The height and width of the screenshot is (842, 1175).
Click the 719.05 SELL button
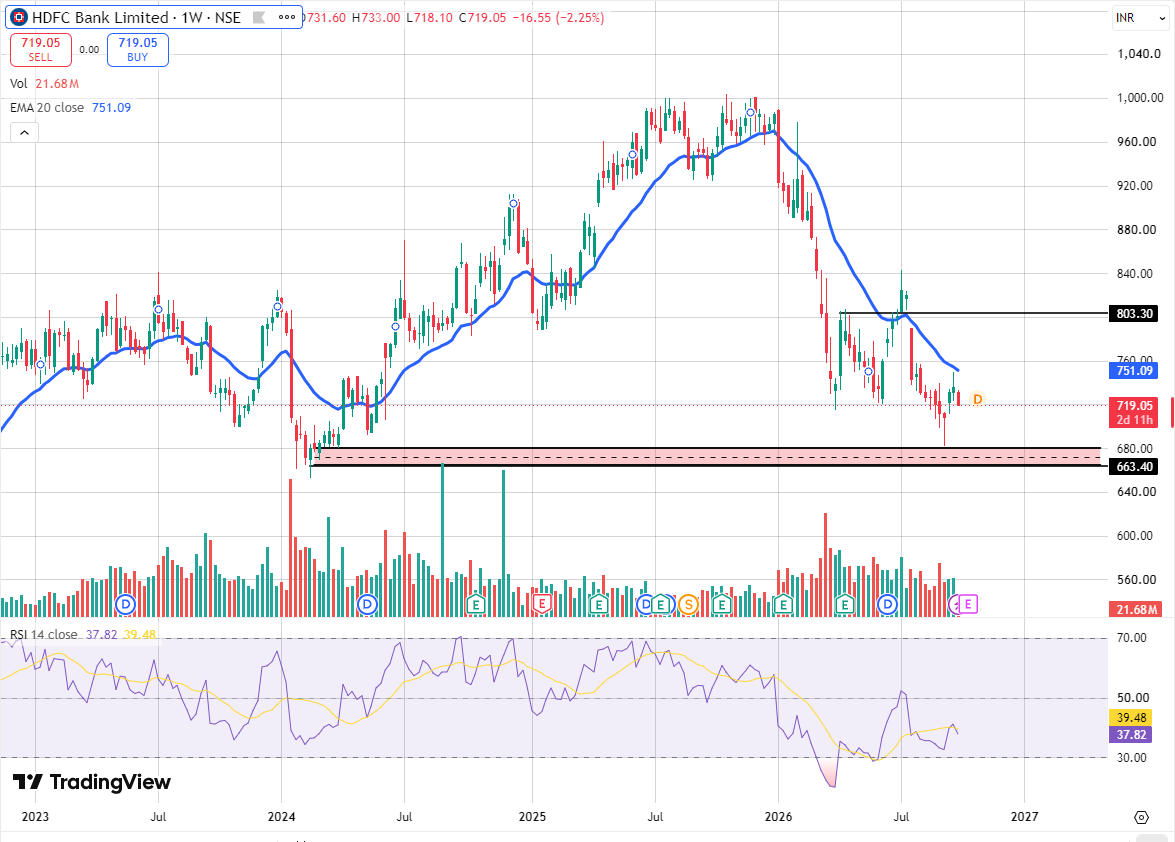click(40, 49)
